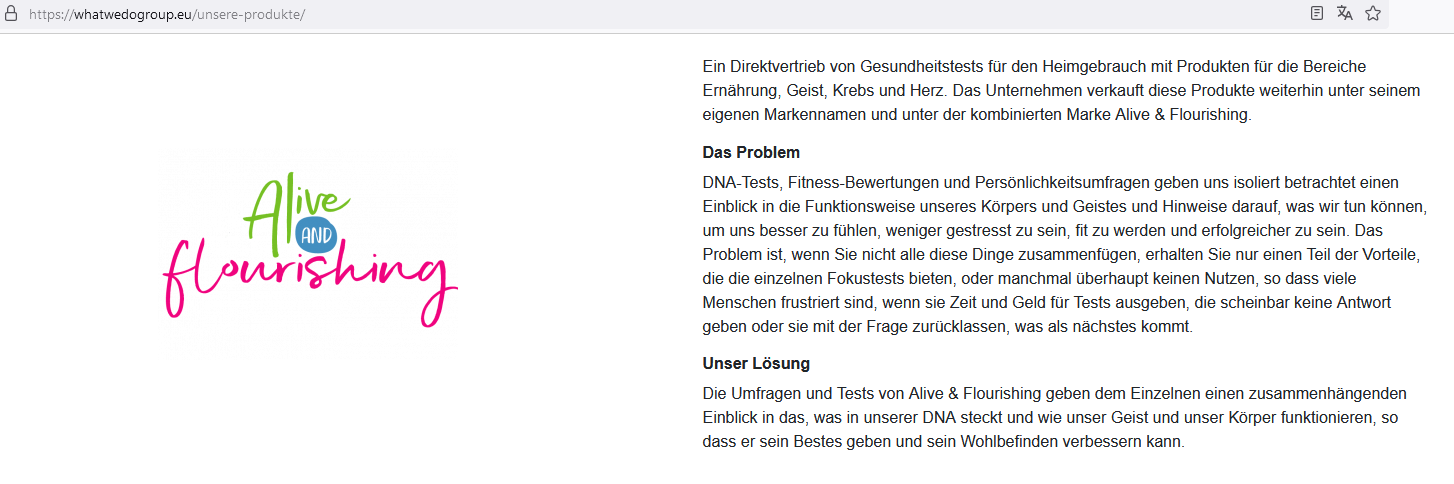
Task: Click the paragraph beginning with DNA-Tests, Fitness-Bewertungen
Action: pyautogui.click(x=1062, y=255)
